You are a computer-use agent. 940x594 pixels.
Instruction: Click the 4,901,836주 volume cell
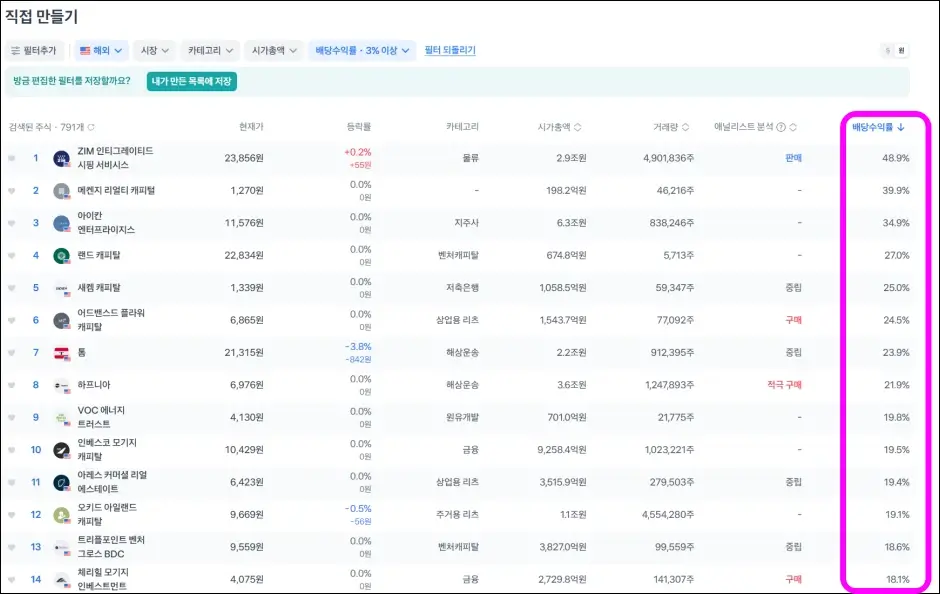[x=668, y=158]
